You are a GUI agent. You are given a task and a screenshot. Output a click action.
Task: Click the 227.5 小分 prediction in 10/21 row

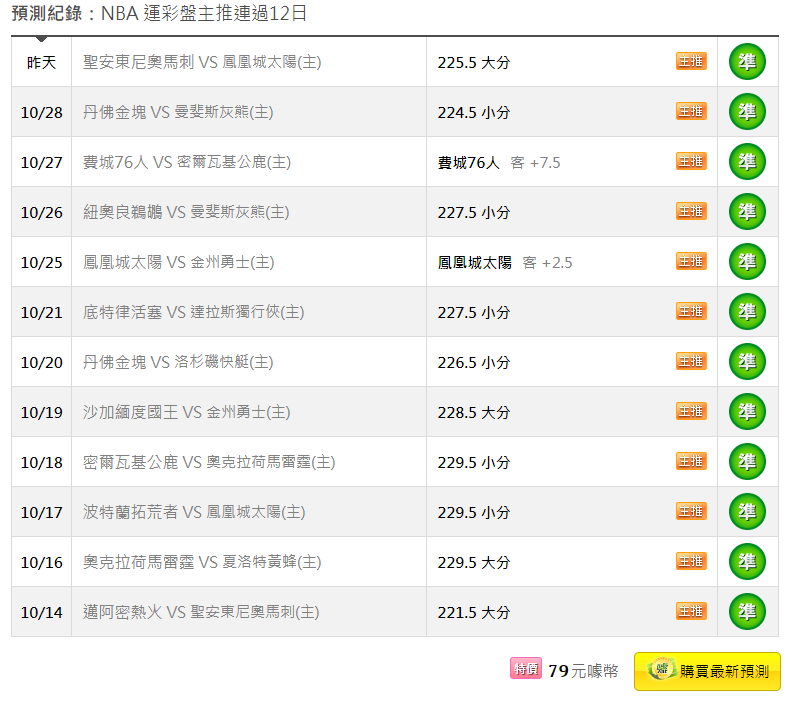(x=474, y=312)
